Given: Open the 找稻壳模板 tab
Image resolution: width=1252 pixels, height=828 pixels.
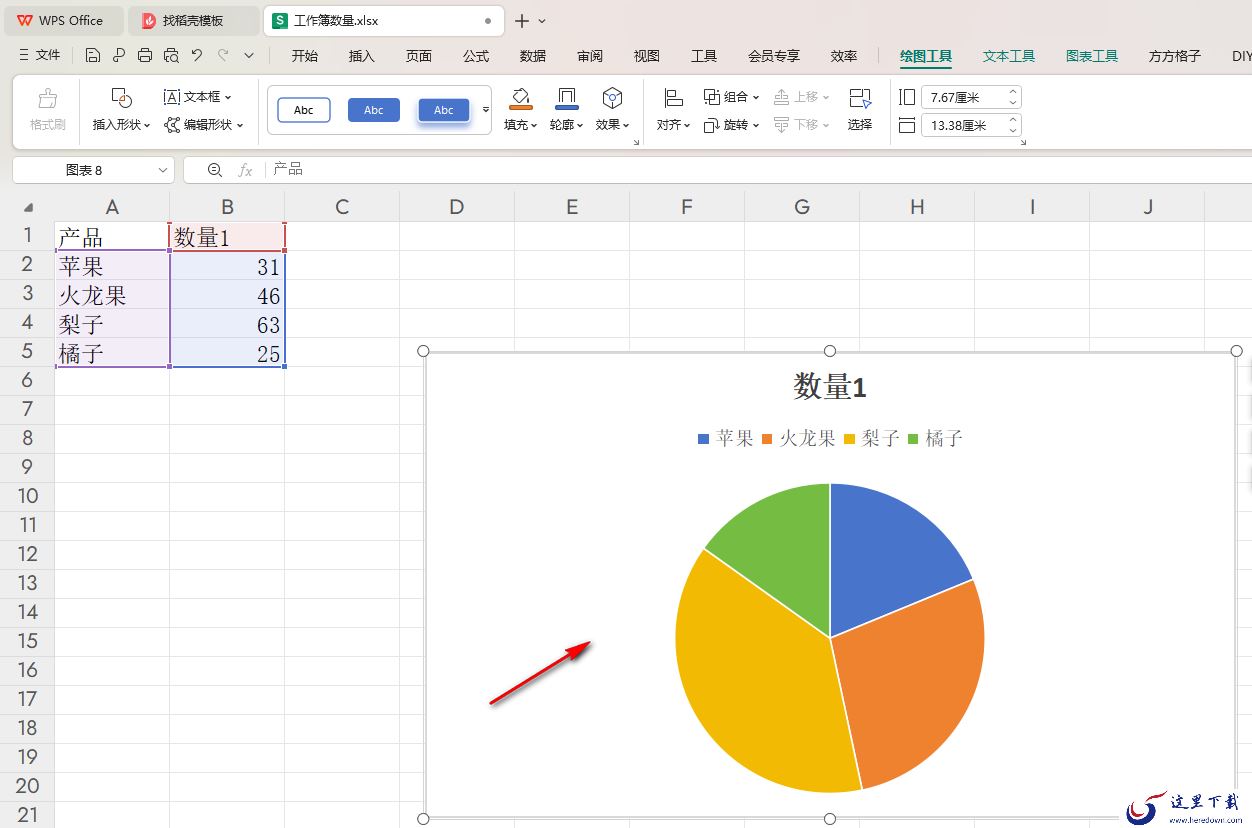Looking at the screenshot, I should tap(193, 20).
